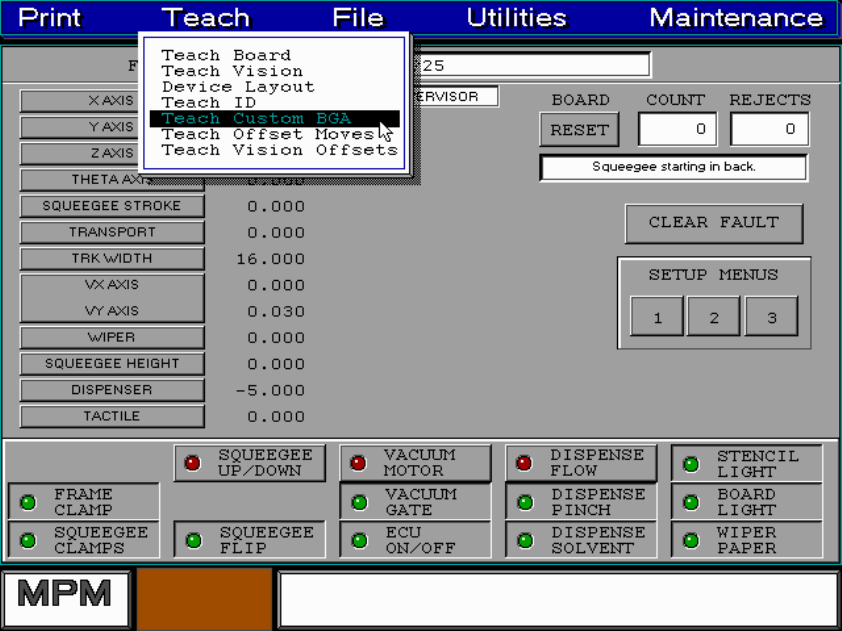Viewport: 842px width, 631px height.
Task: Click the orange status color block
Action: point(204,600)
